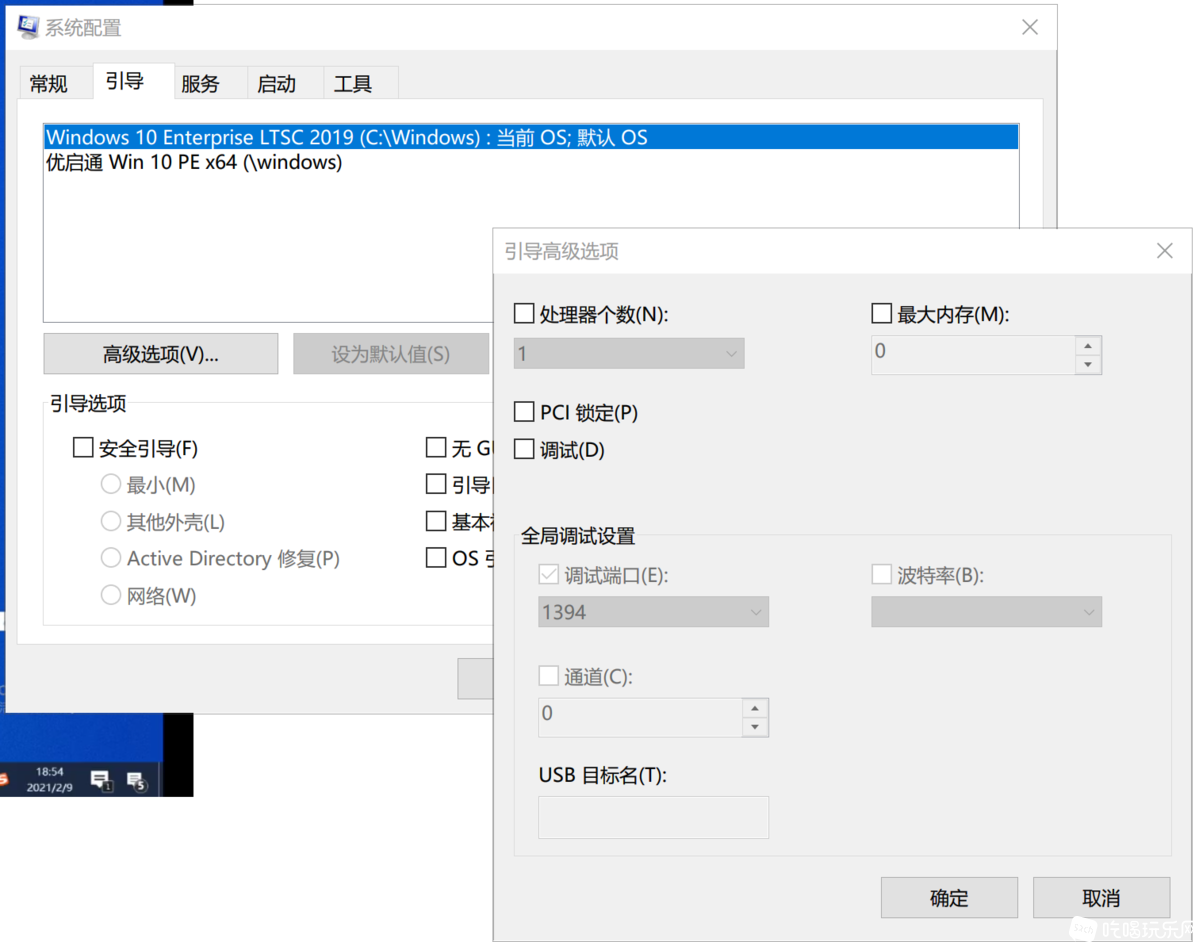Open the 服务 tab
The width and height of the screenshot is (1199, 942).
pyautogui.click(x=200, y=83)
